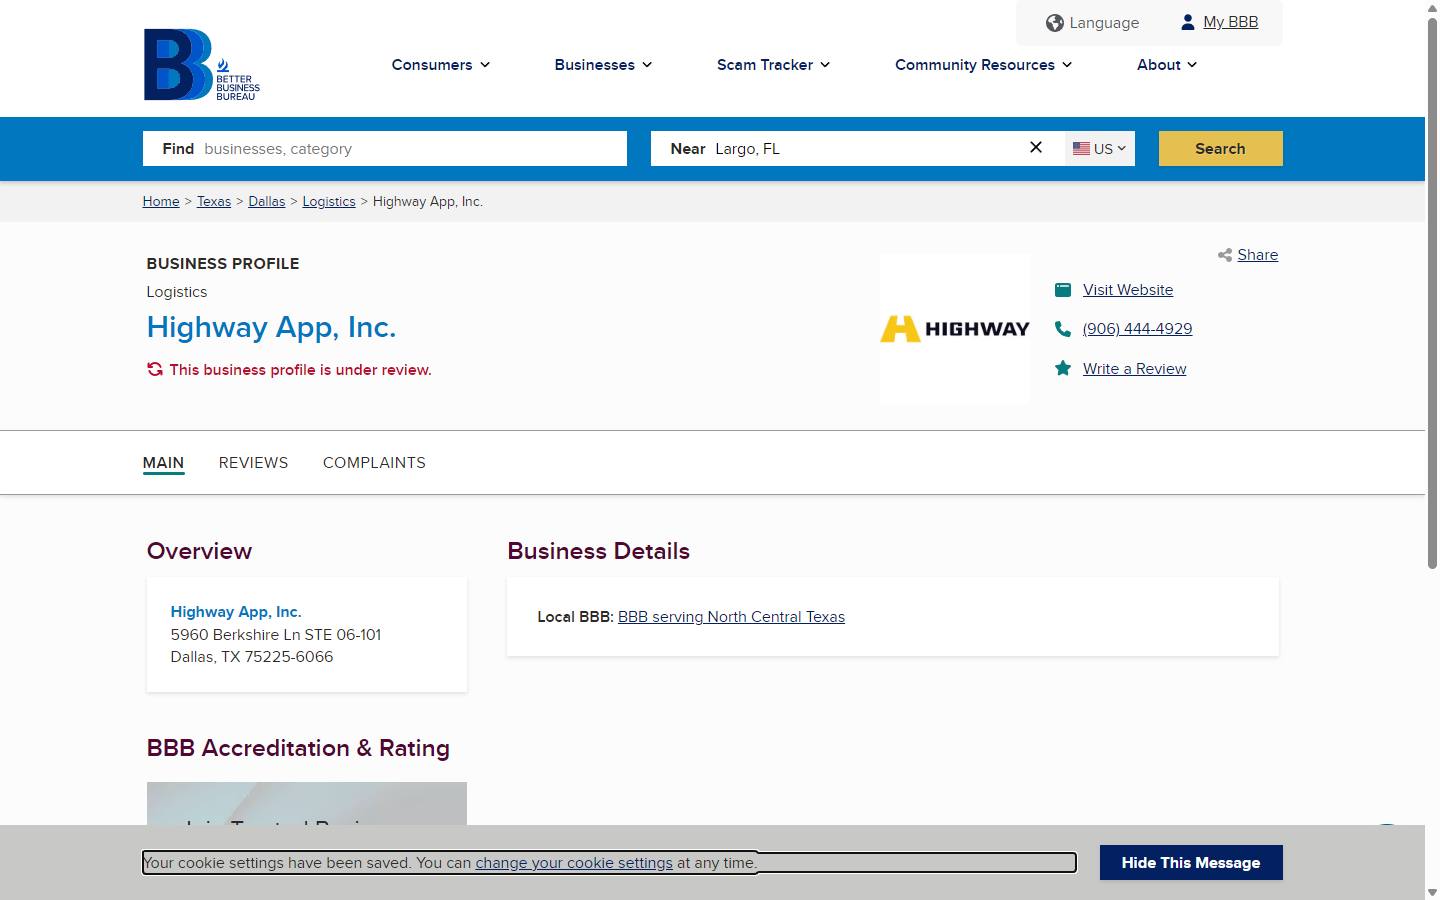The height and width of the screenshot is (900, 1440).
Task: Click Write a Review link
Action: coord(1135,369)
